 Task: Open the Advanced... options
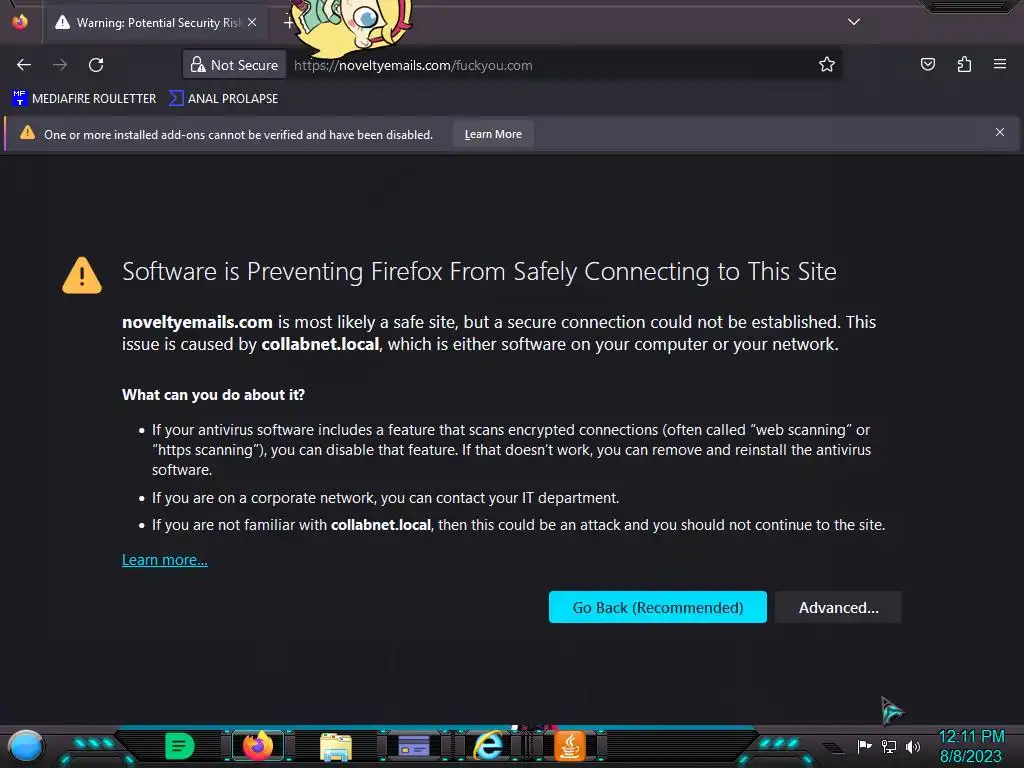click(839, 607)
